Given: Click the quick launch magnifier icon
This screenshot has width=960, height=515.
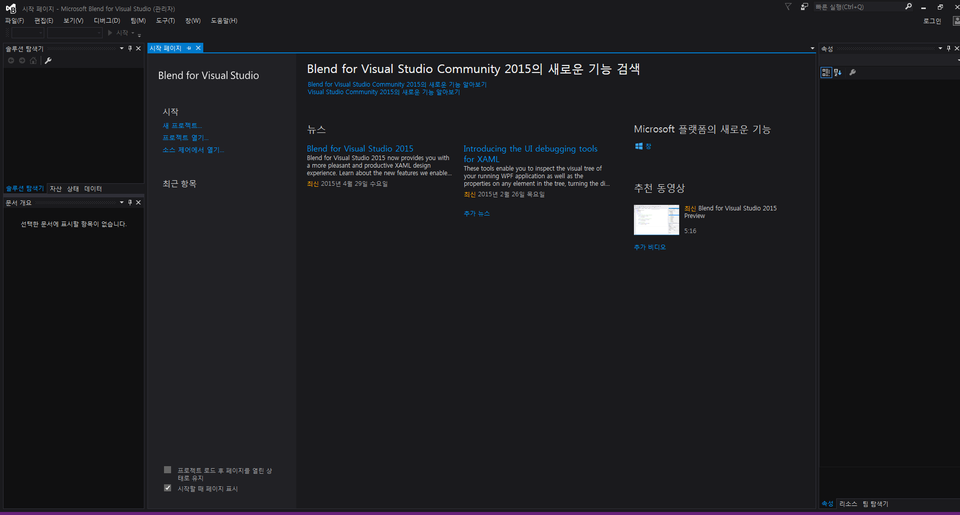Looking at the screenshot, I should point(909,7).
